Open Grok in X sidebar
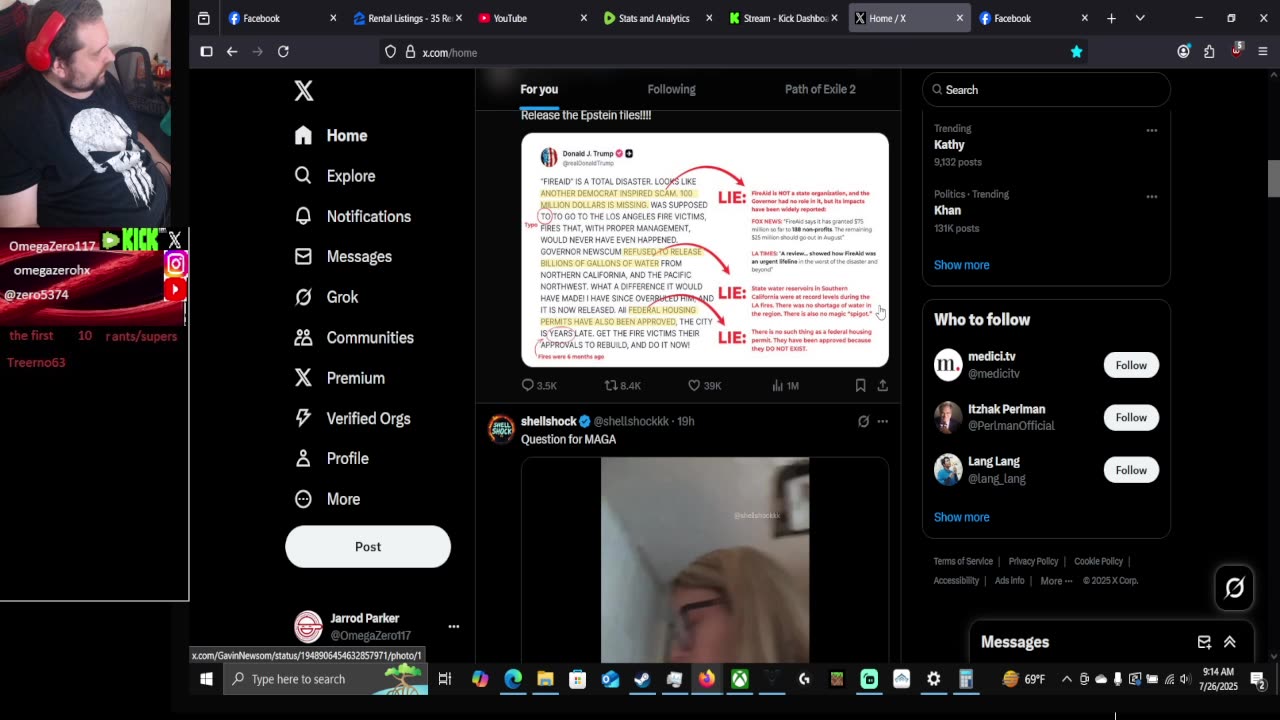The width and height of the screenshot is (1280, 720). coord(326,297)
